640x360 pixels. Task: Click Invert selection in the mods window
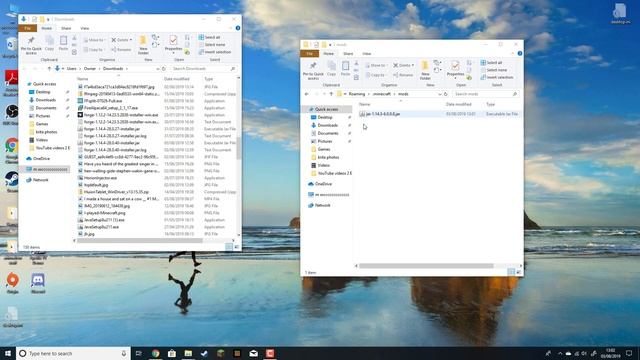coord(497,77)
